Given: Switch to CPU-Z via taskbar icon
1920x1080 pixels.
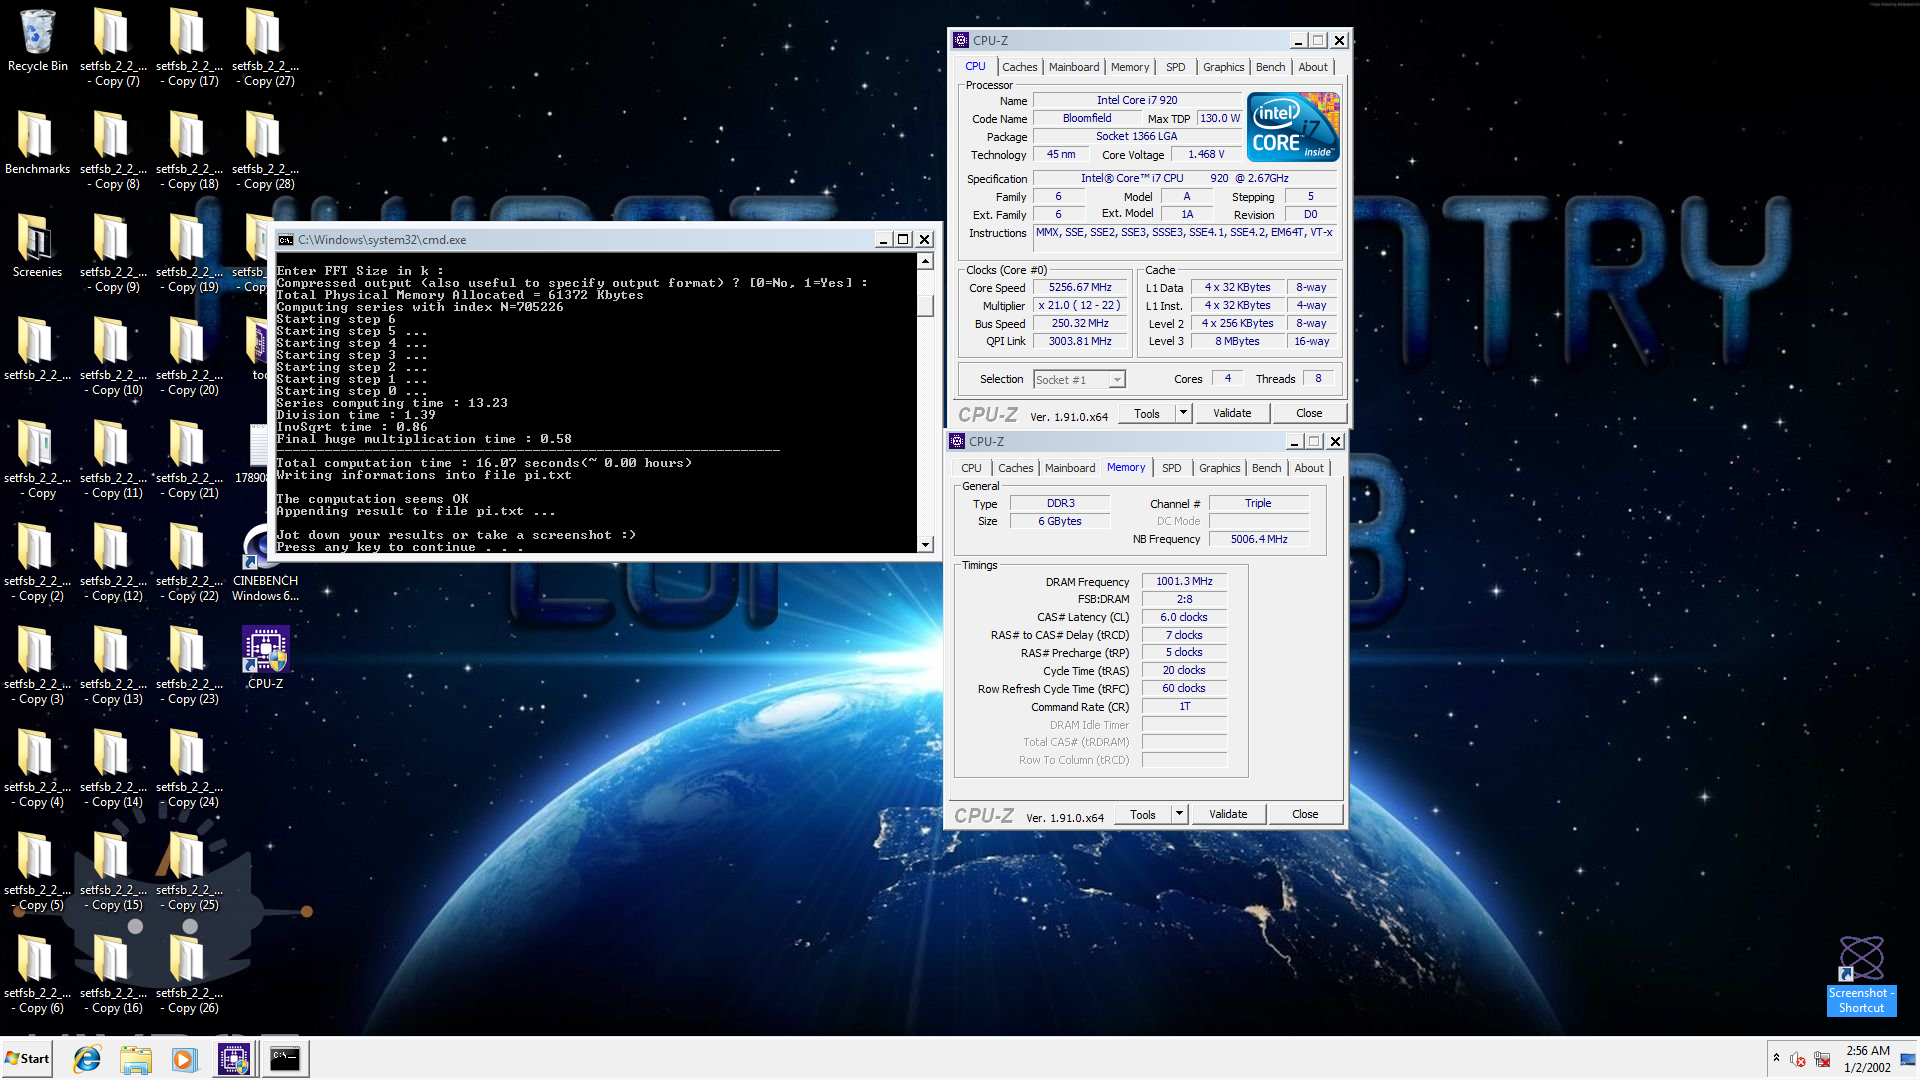Looking at the screenshot, I should click(234, 1059).
